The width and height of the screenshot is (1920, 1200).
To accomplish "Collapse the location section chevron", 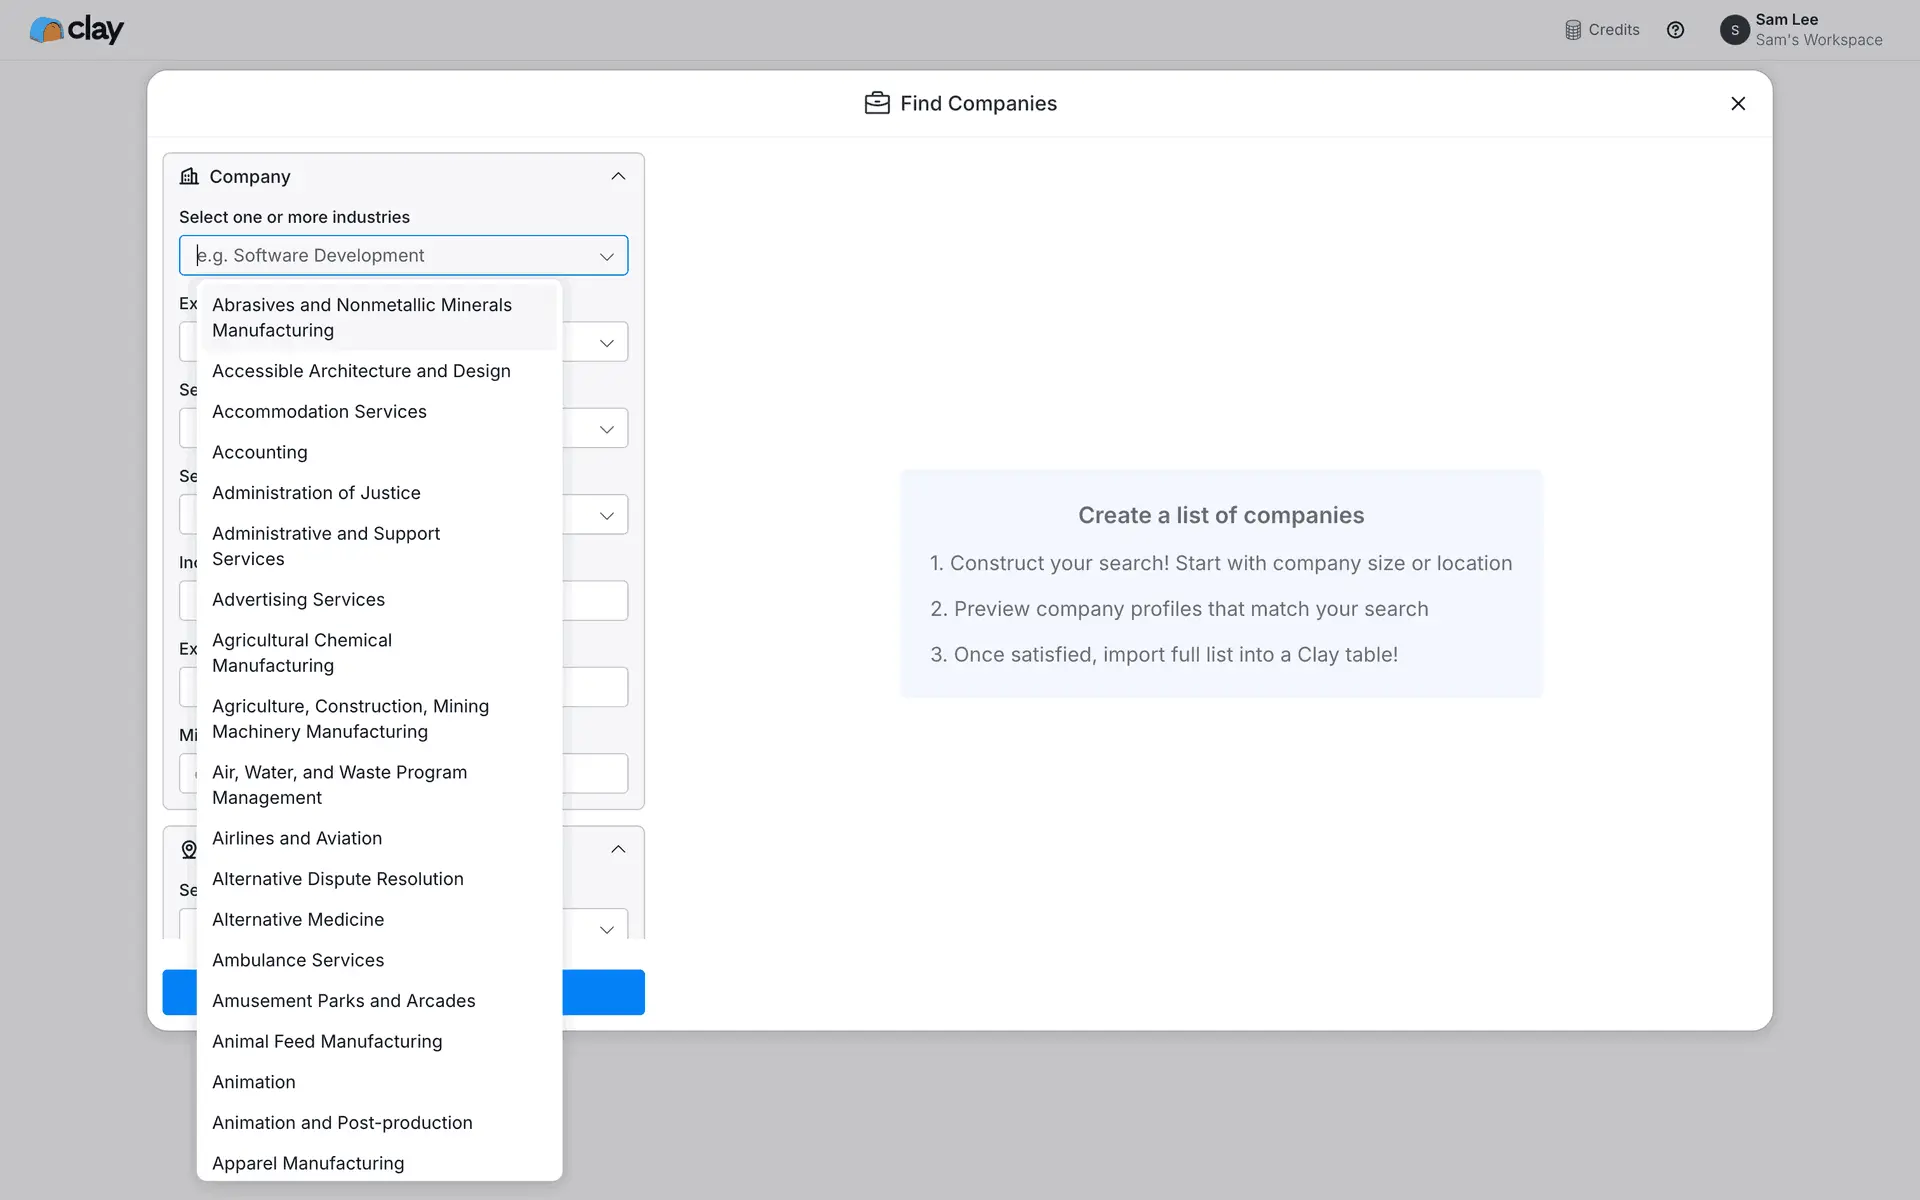I will click(618, 850).
